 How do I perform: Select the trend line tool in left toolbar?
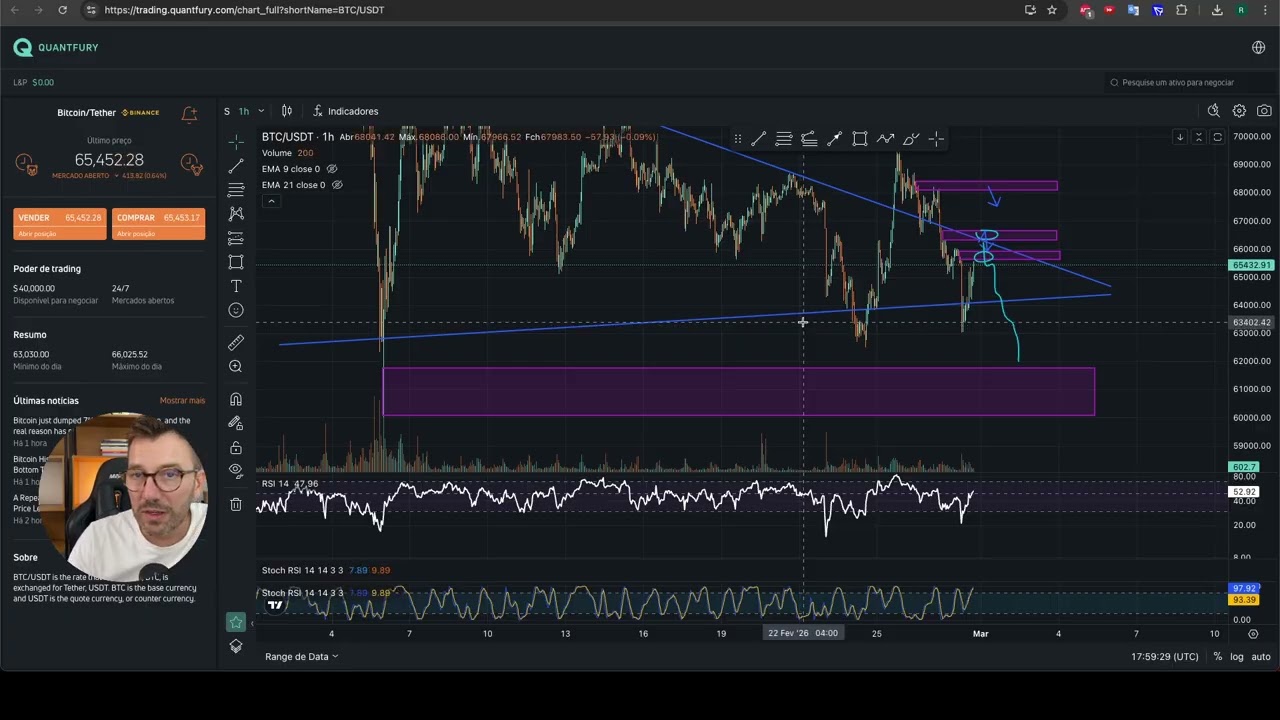pos(236,166)
